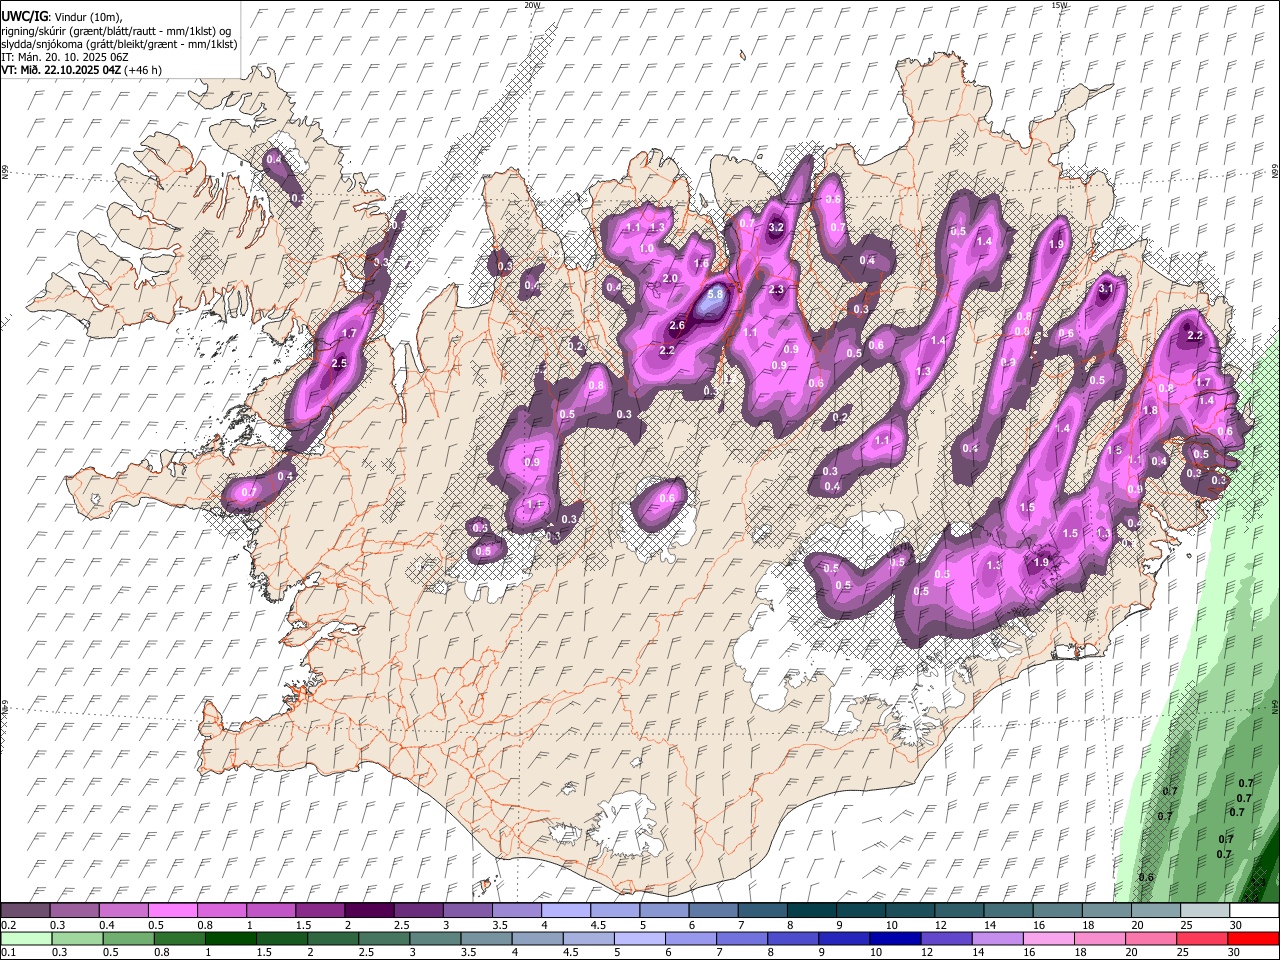Click the 3.2 snowfall value on the map
Screen dimensions: 1280x960
(x=776, y=228)
